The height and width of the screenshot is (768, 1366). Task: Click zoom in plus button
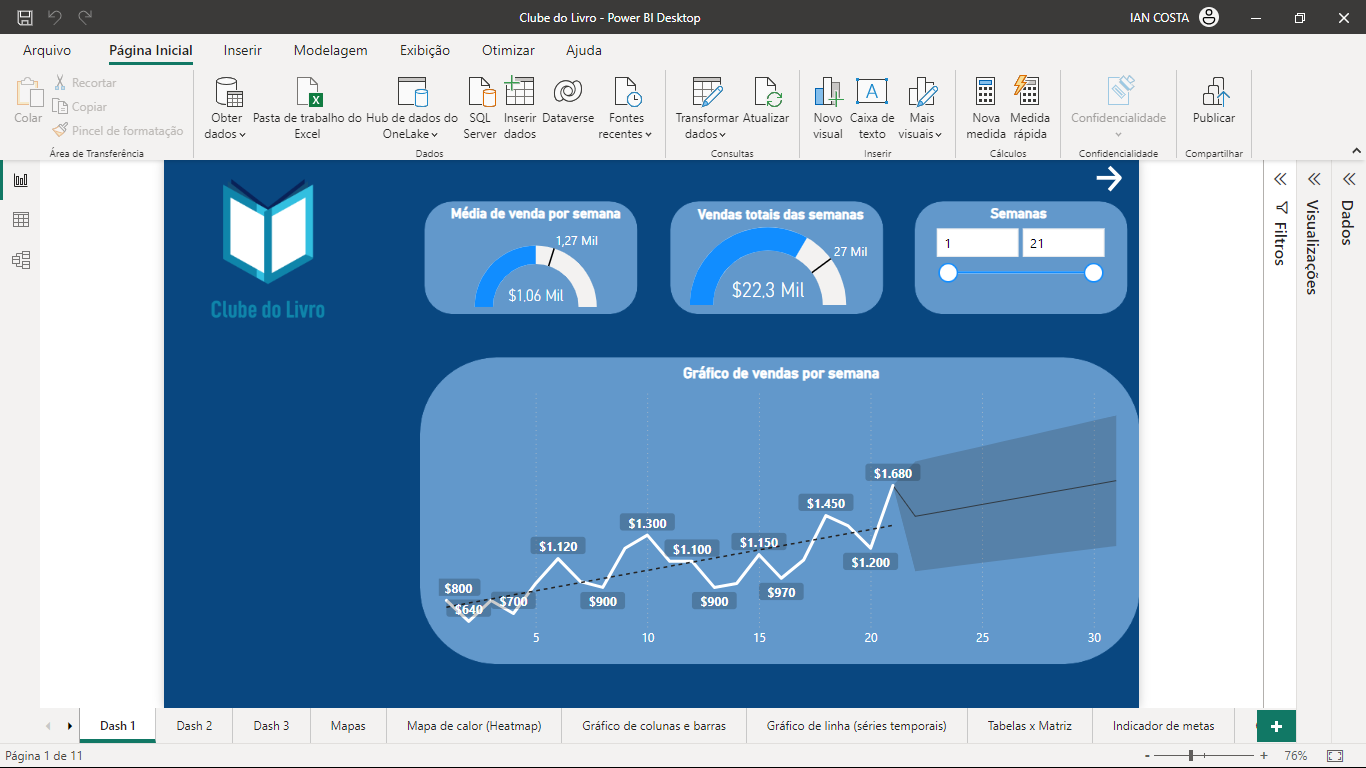click(x=1264, y=756)
